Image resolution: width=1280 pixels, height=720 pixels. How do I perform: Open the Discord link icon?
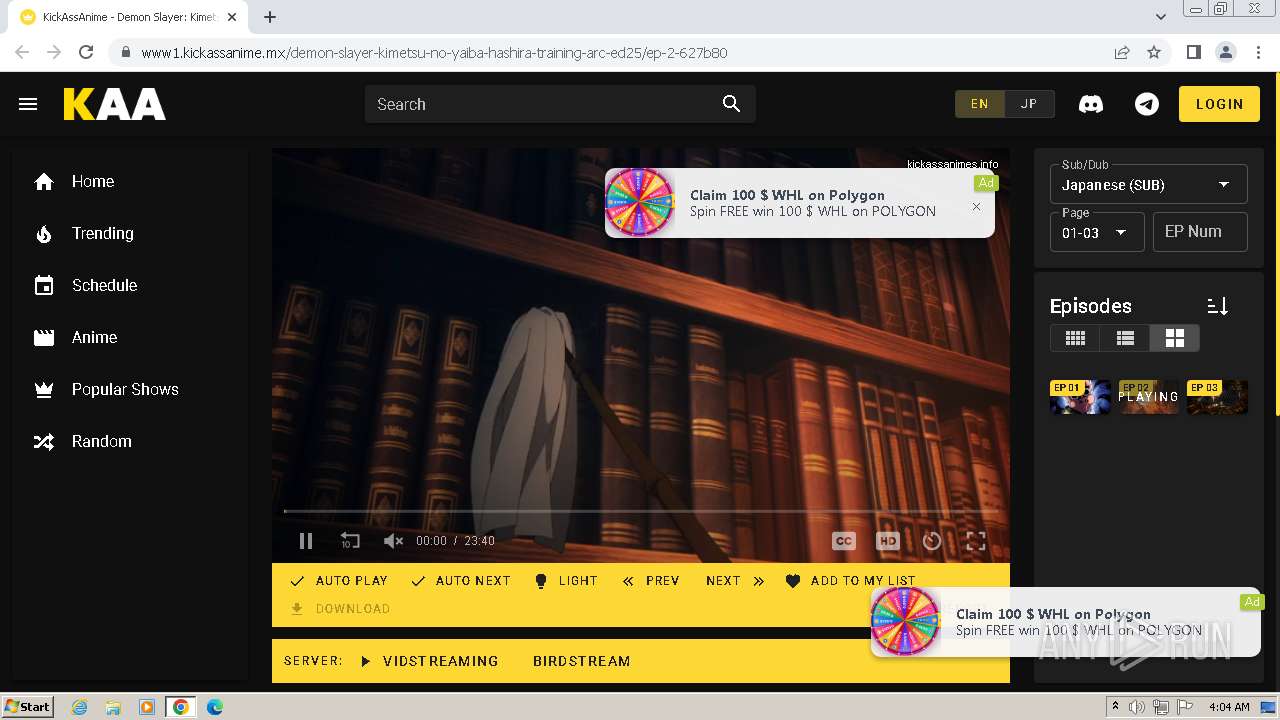coord(1091,104)
